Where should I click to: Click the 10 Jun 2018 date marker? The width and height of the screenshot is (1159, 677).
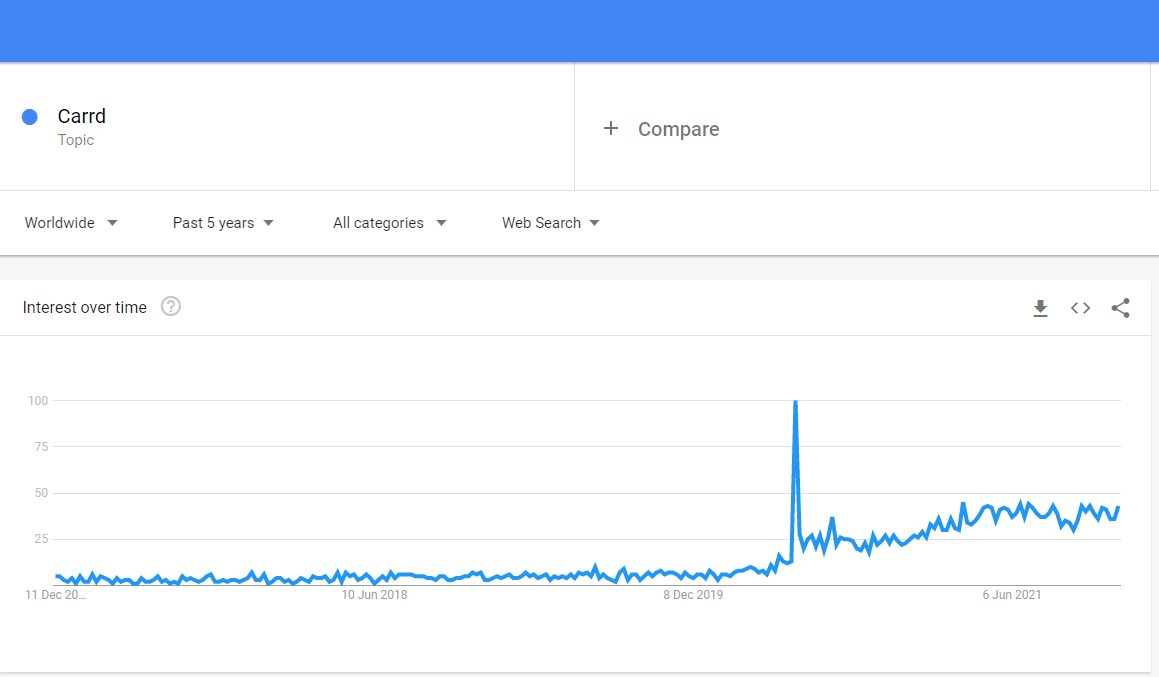pos(375,594)
